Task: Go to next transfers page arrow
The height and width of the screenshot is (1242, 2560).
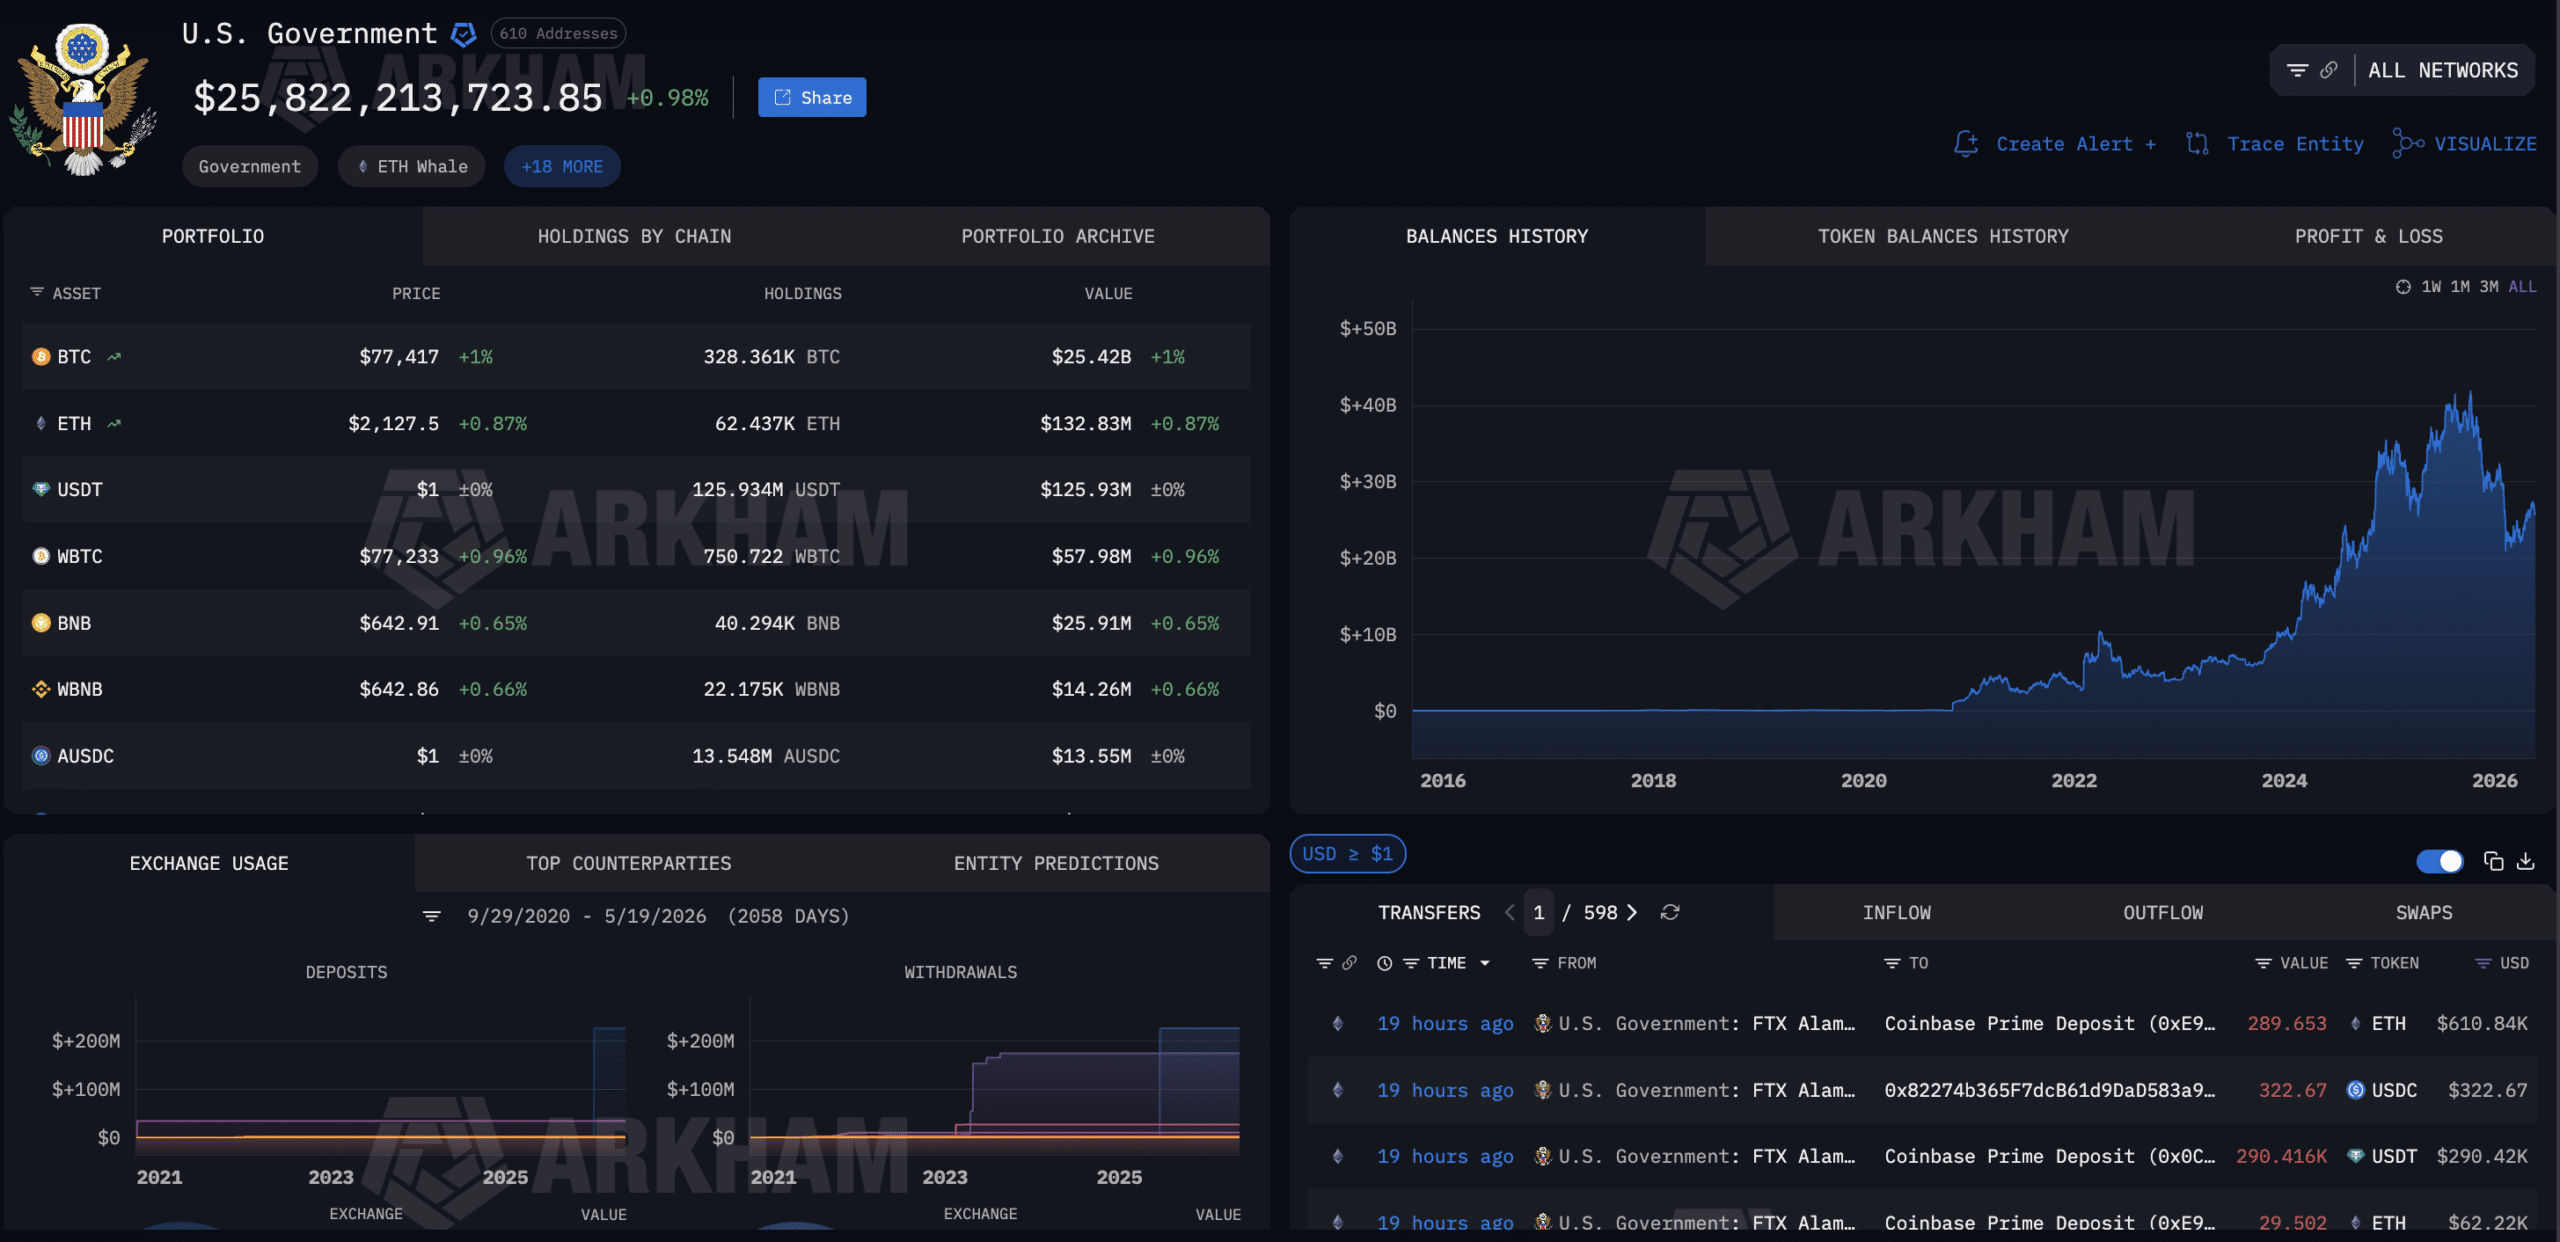Action: coord(1632,912)
